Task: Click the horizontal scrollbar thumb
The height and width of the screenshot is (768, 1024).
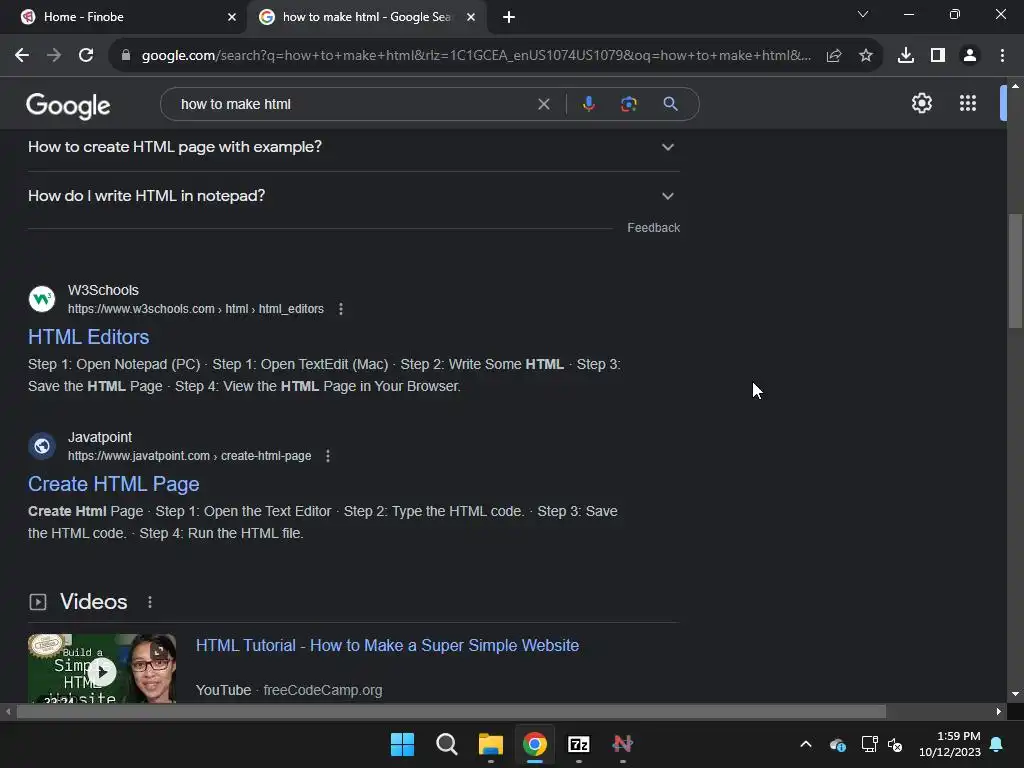Action: [451, 712]
